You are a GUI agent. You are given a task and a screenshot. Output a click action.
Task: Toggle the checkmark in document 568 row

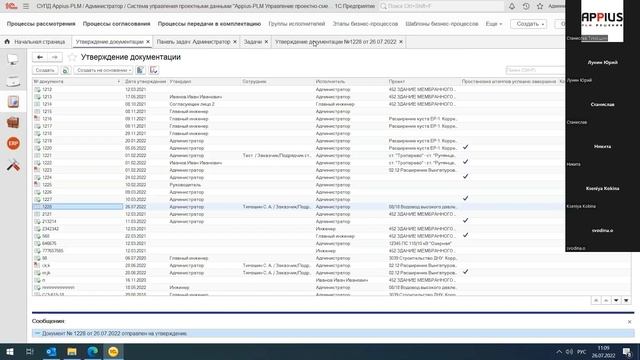465,235
